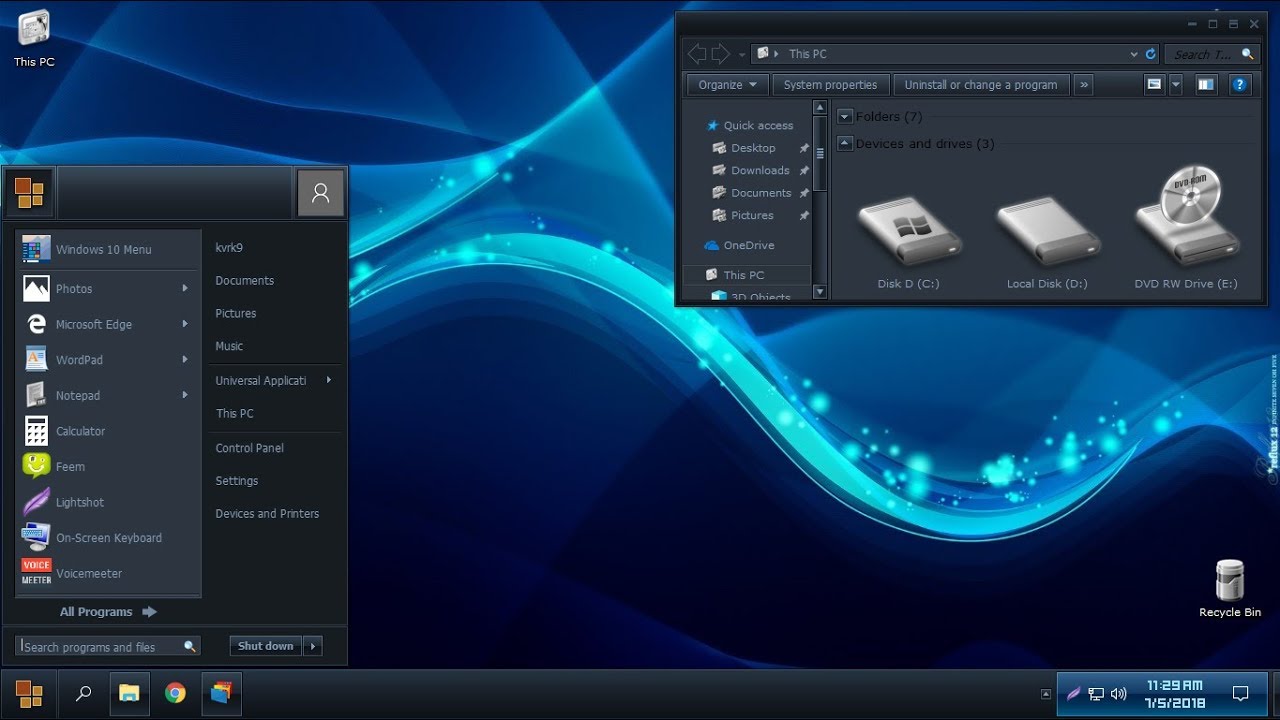Open the Shut down options arrow
Viewport: 1280px width, 720px height.
[313, 646]
